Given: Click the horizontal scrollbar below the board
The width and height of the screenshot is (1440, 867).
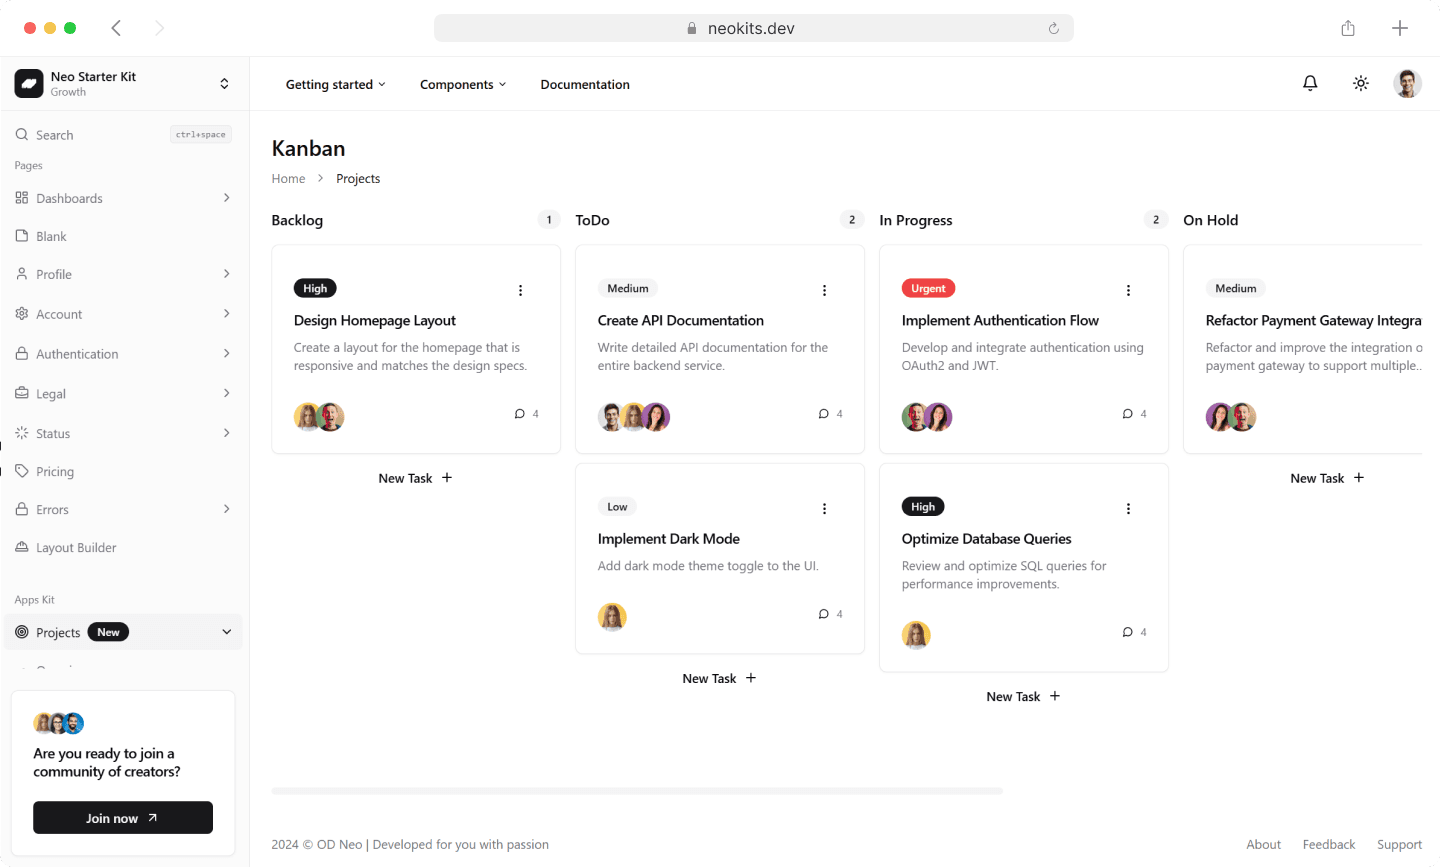Looking at the screenshot, I should click(637, 791).
